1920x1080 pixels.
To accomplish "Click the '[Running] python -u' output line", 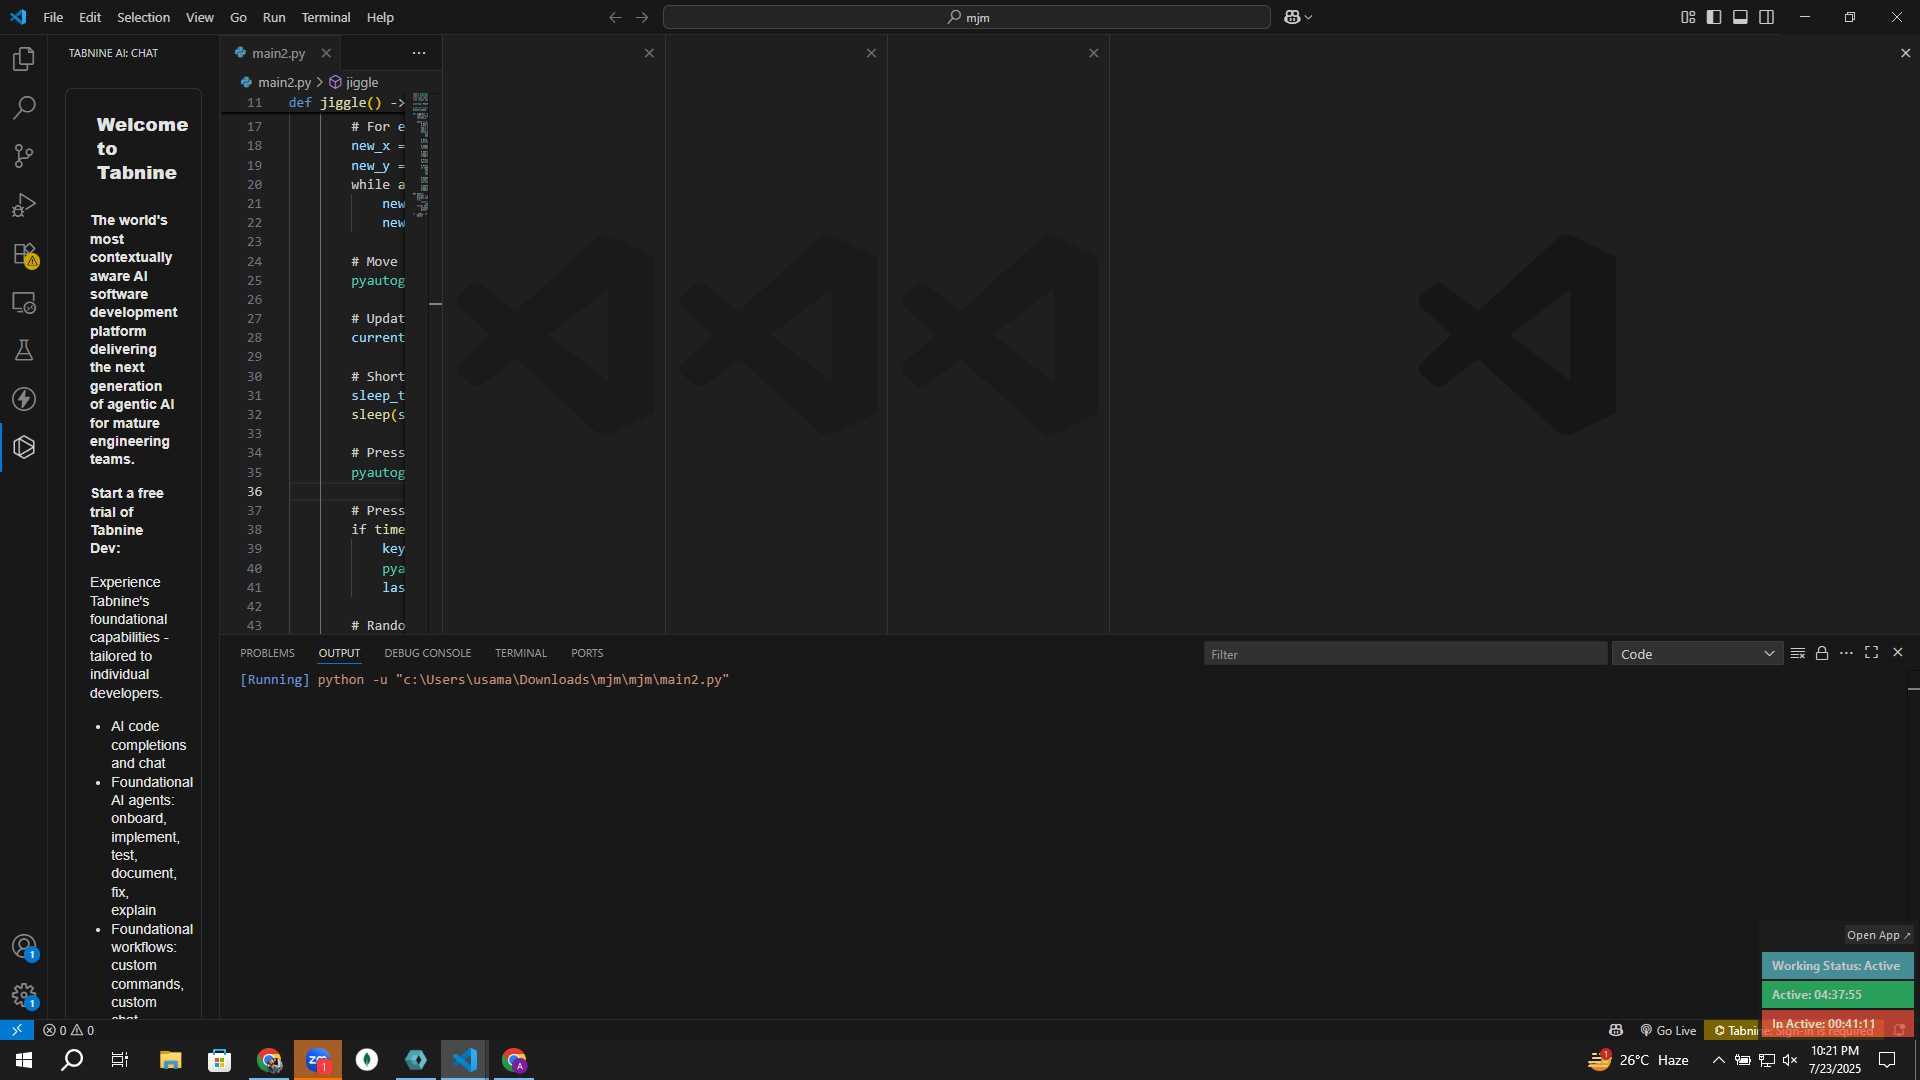I will pyautogui.click(x=485, y=680).
